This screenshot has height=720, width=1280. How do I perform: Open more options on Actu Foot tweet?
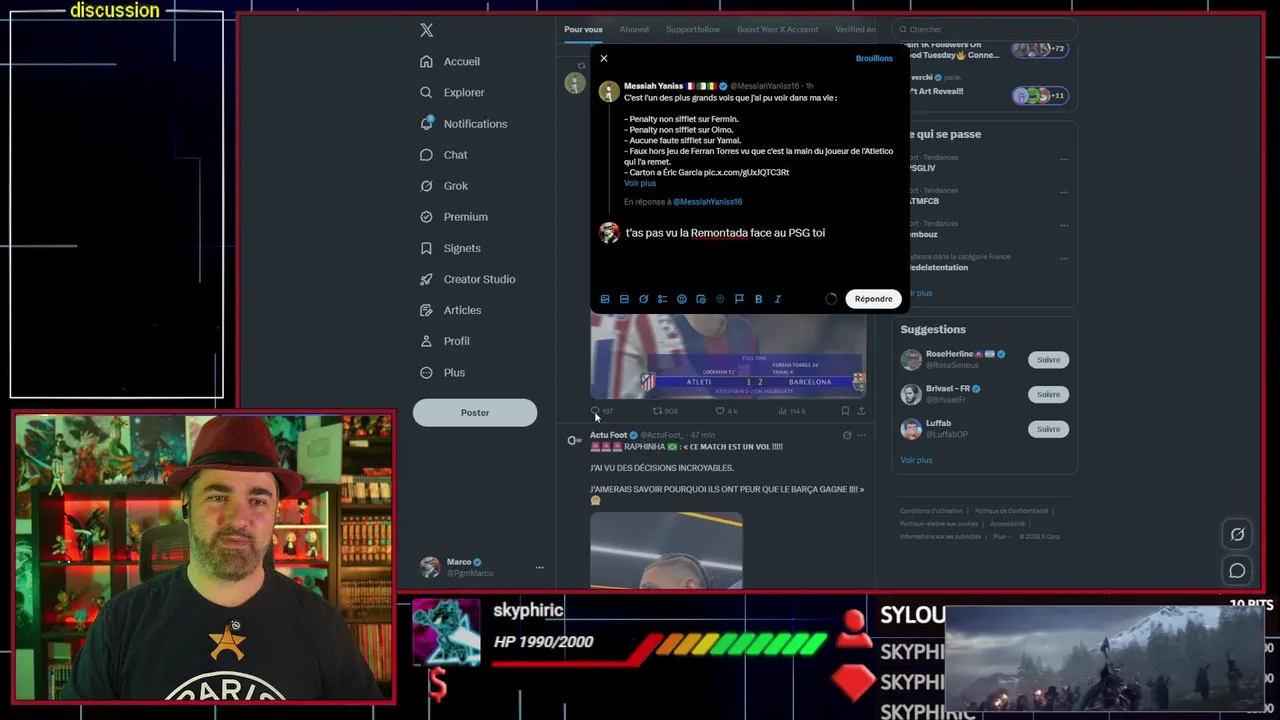861,435
